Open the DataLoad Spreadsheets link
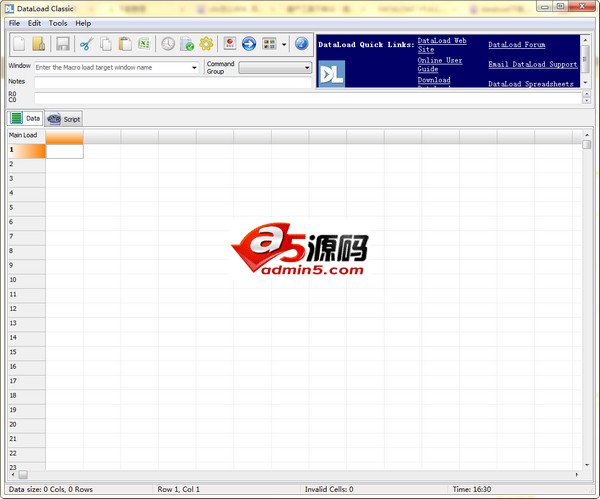Image resolution: width=600 pixels, height=499 pixels. (531, 84)
